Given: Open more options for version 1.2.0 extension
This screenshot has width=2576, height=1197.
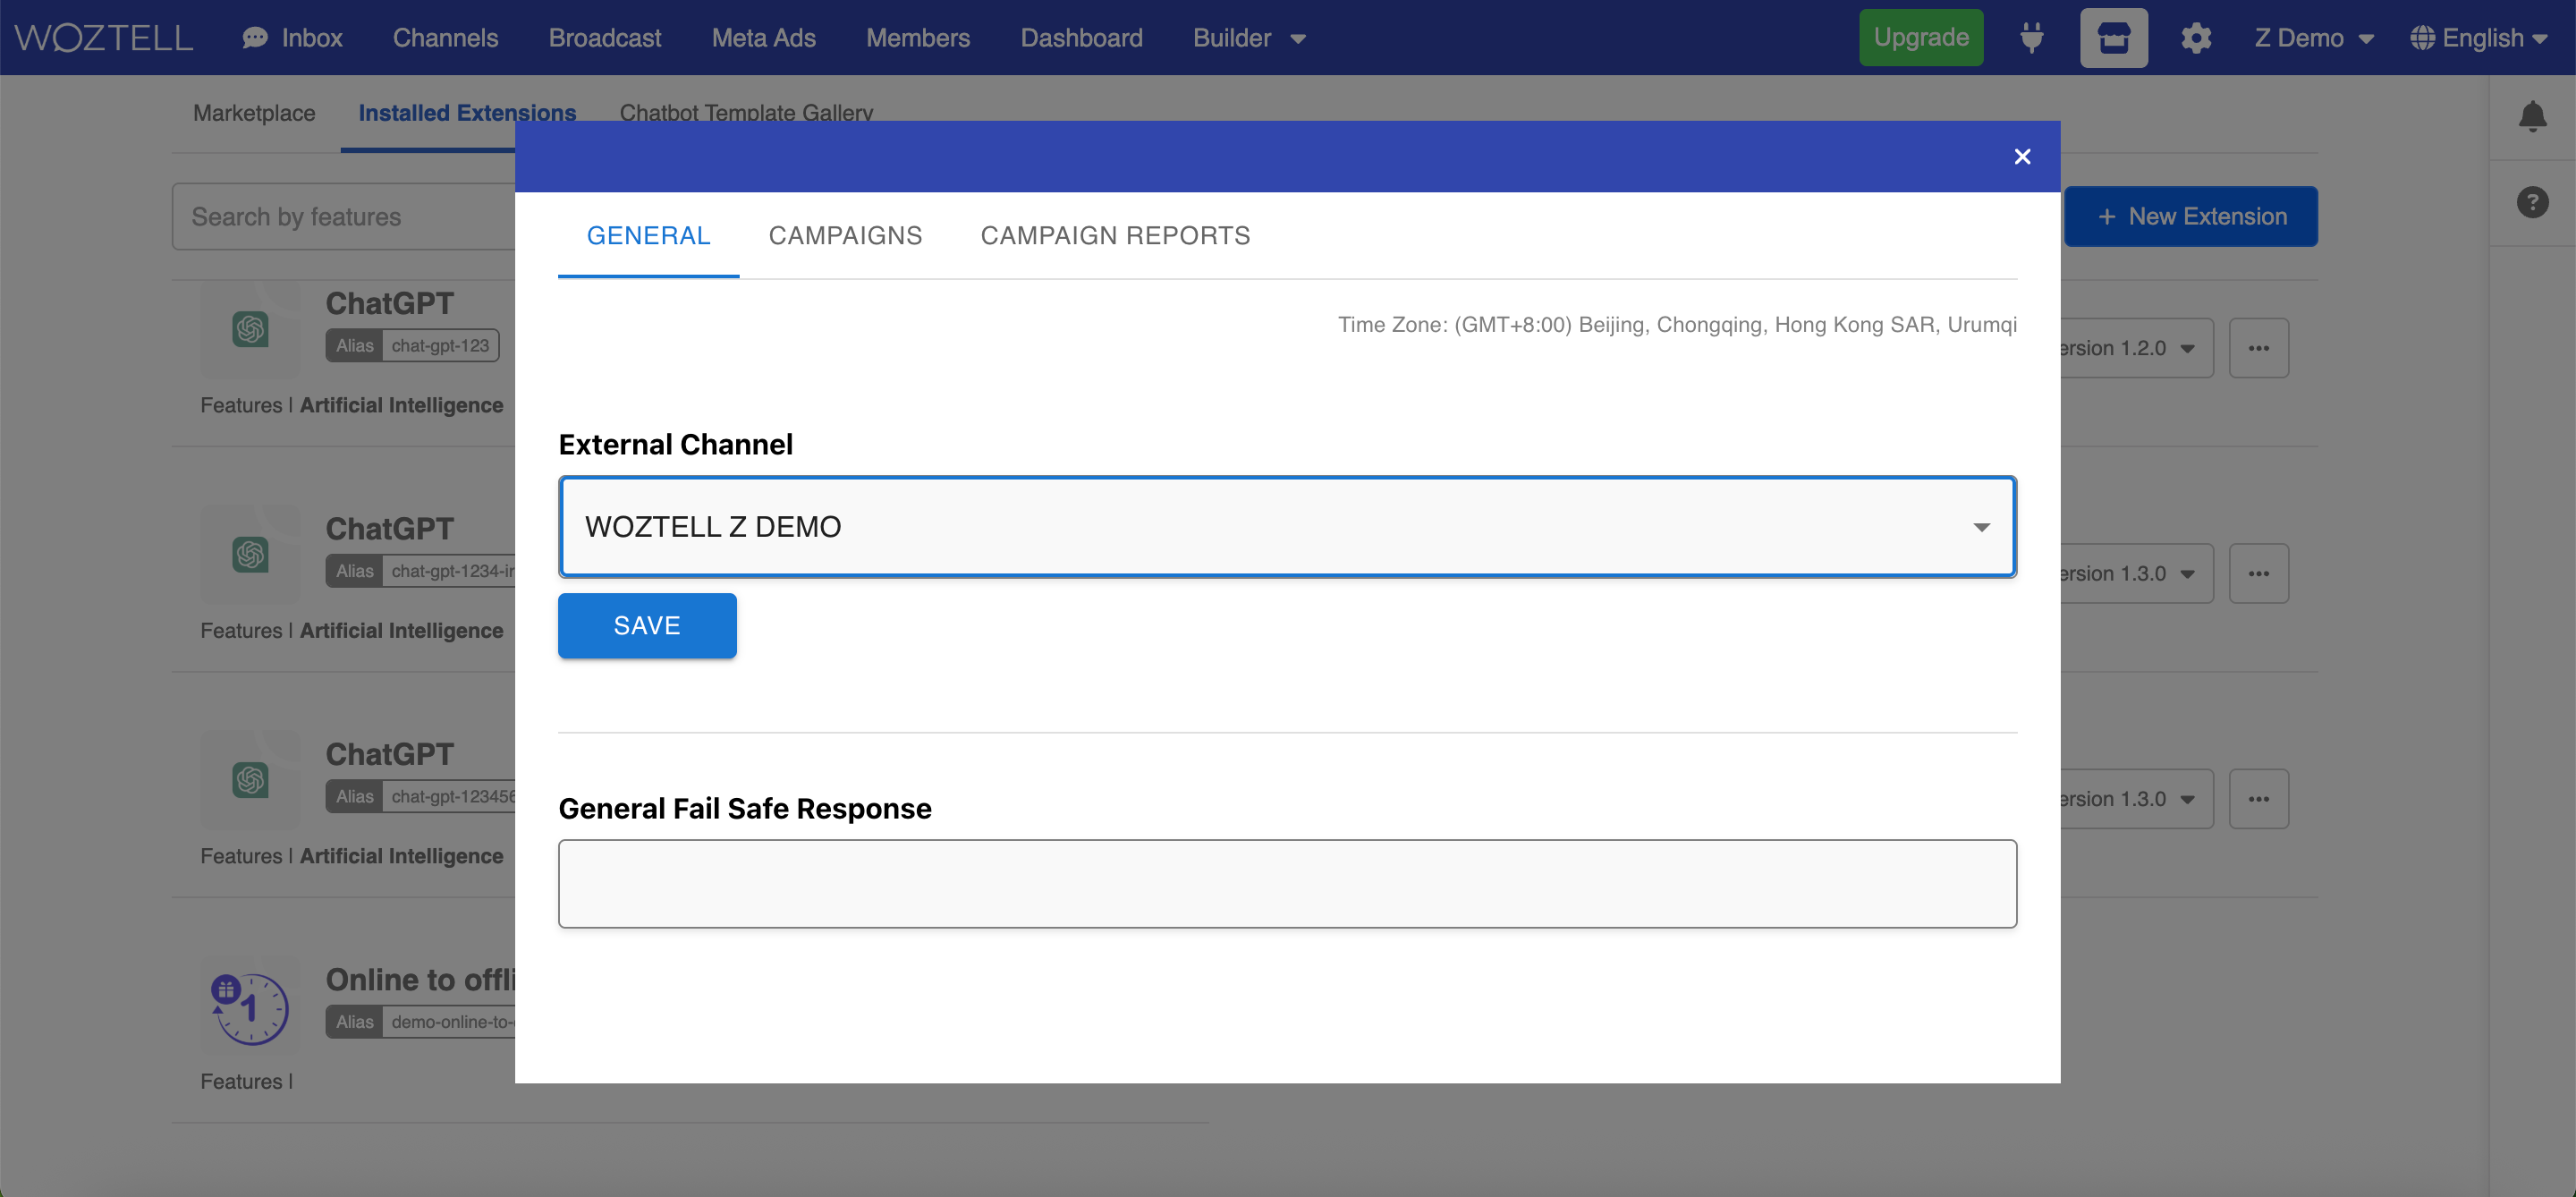Looking at the screenshot, I should pos(2258,348).
